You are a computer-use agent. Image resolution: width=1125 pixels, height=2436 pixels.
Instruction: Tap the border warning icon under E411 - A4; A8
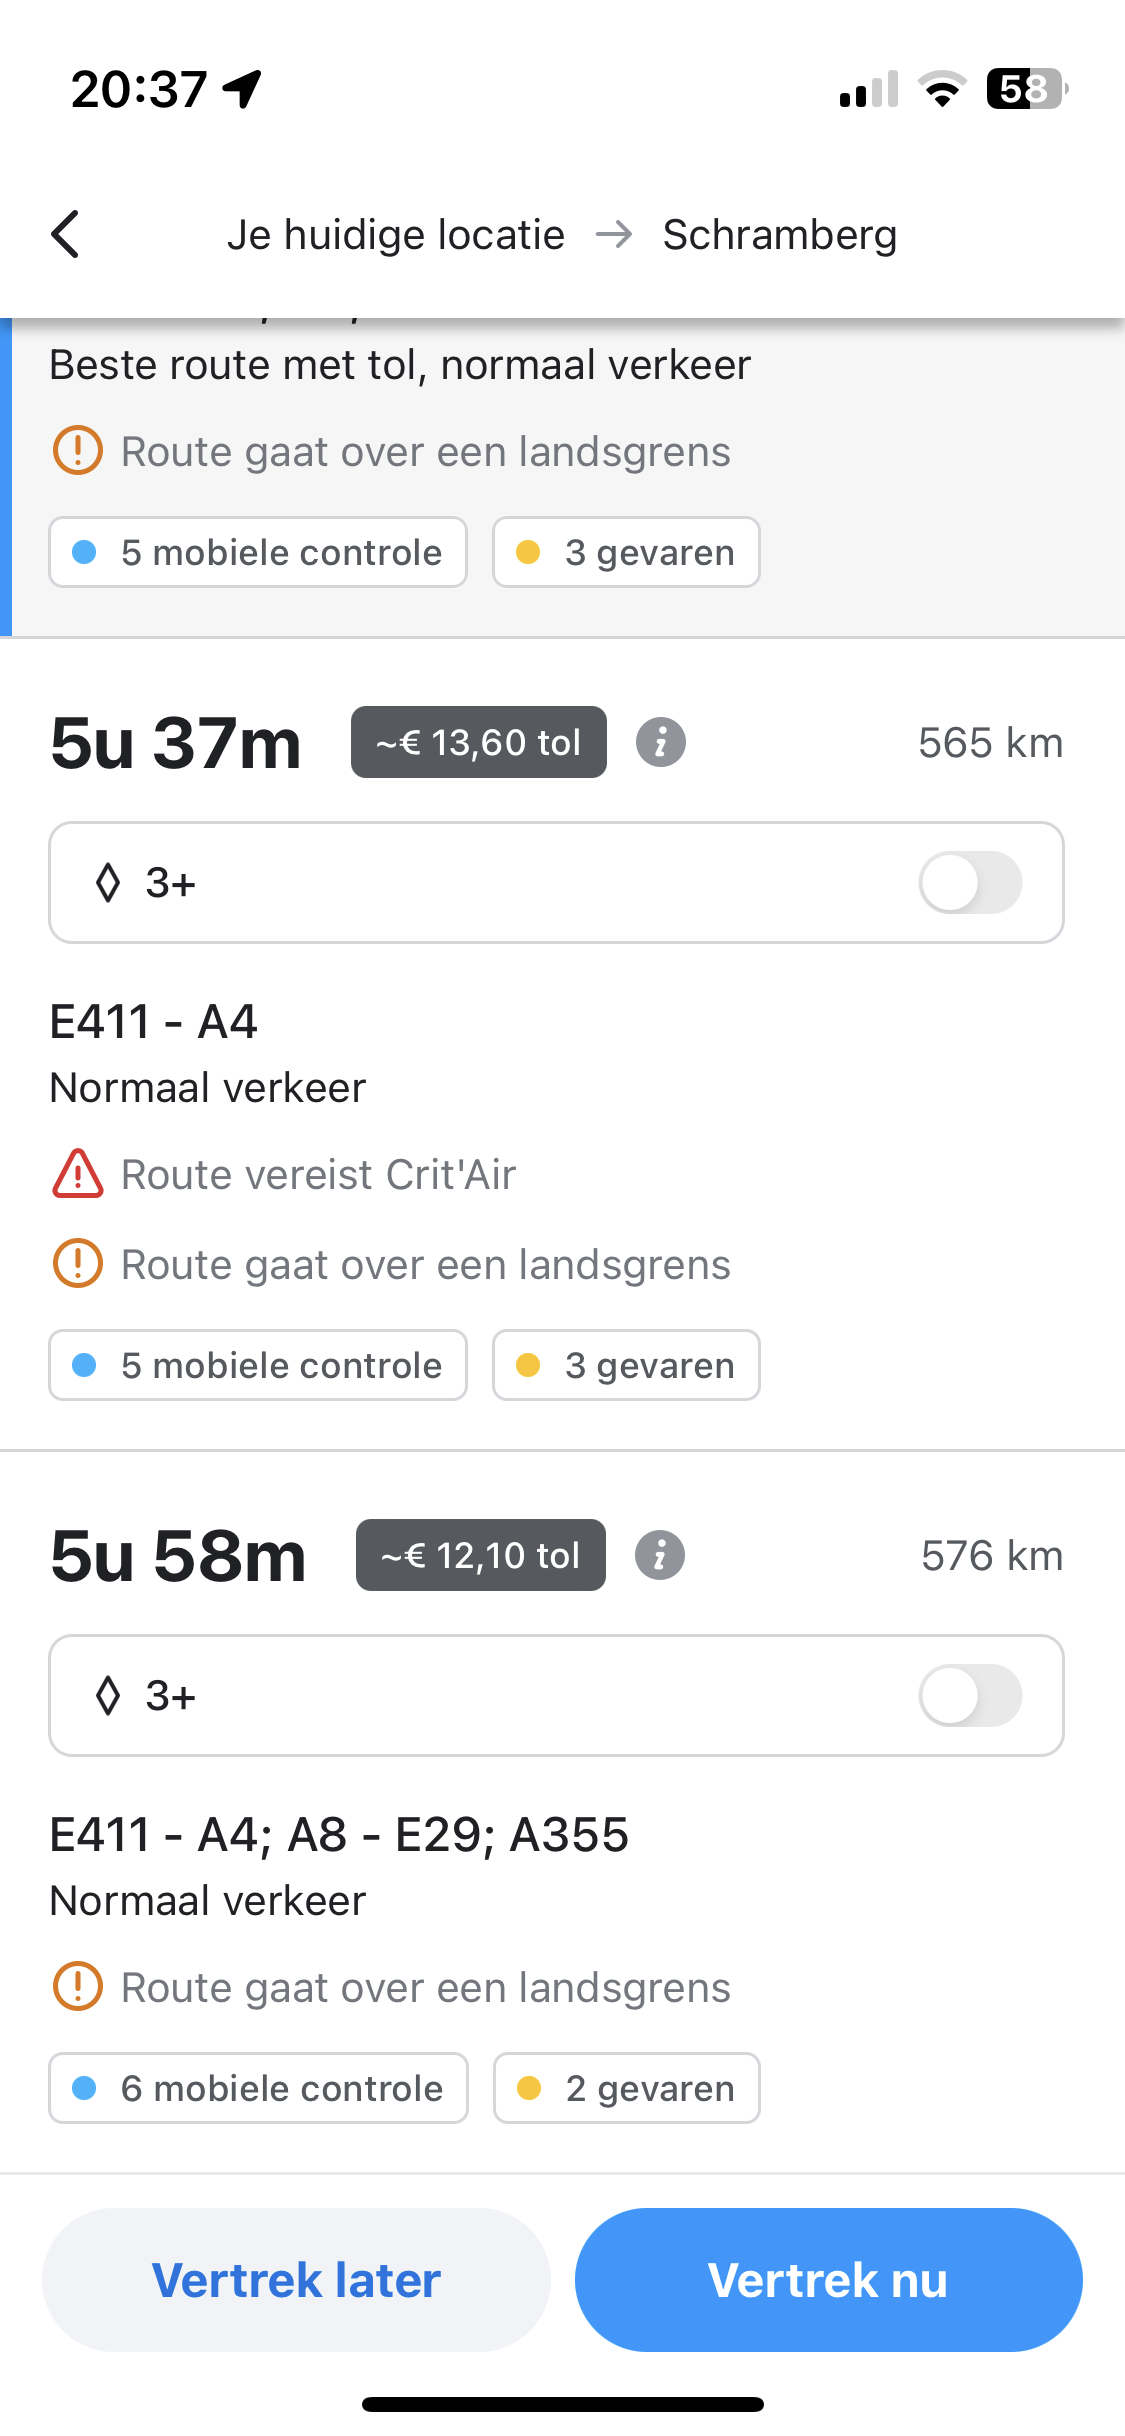(x=77, y=1987)
